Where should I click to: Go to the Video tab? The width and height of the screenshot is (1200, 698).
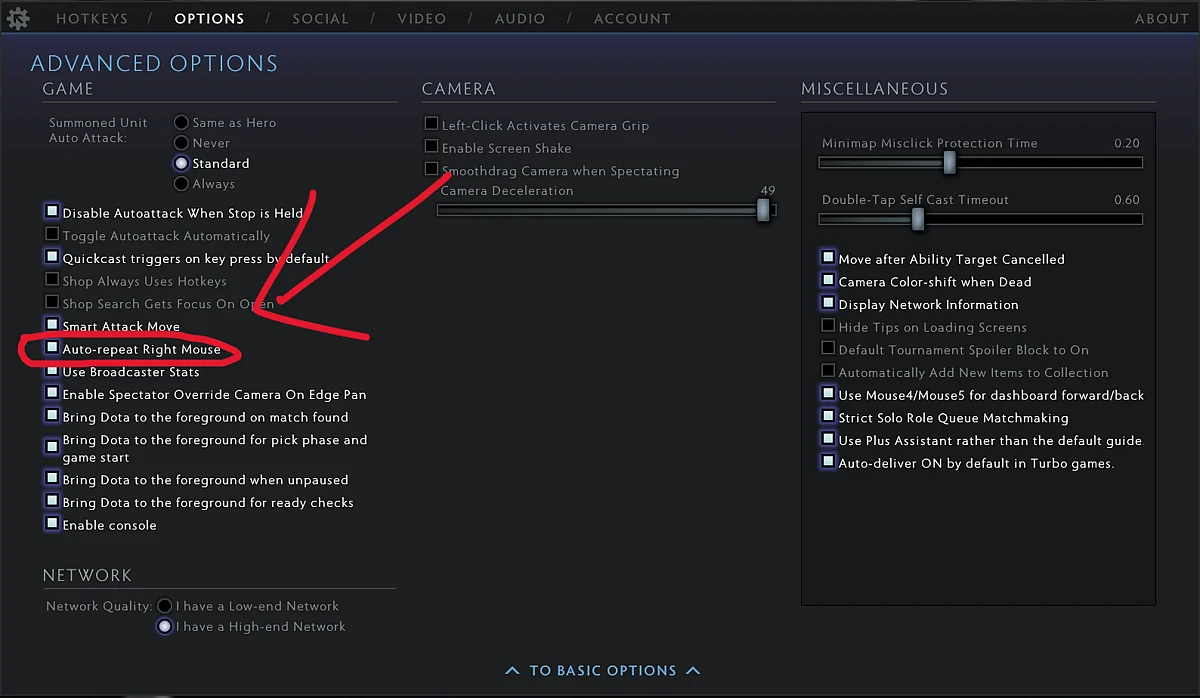pyautogui.click(x=422, y=19)
